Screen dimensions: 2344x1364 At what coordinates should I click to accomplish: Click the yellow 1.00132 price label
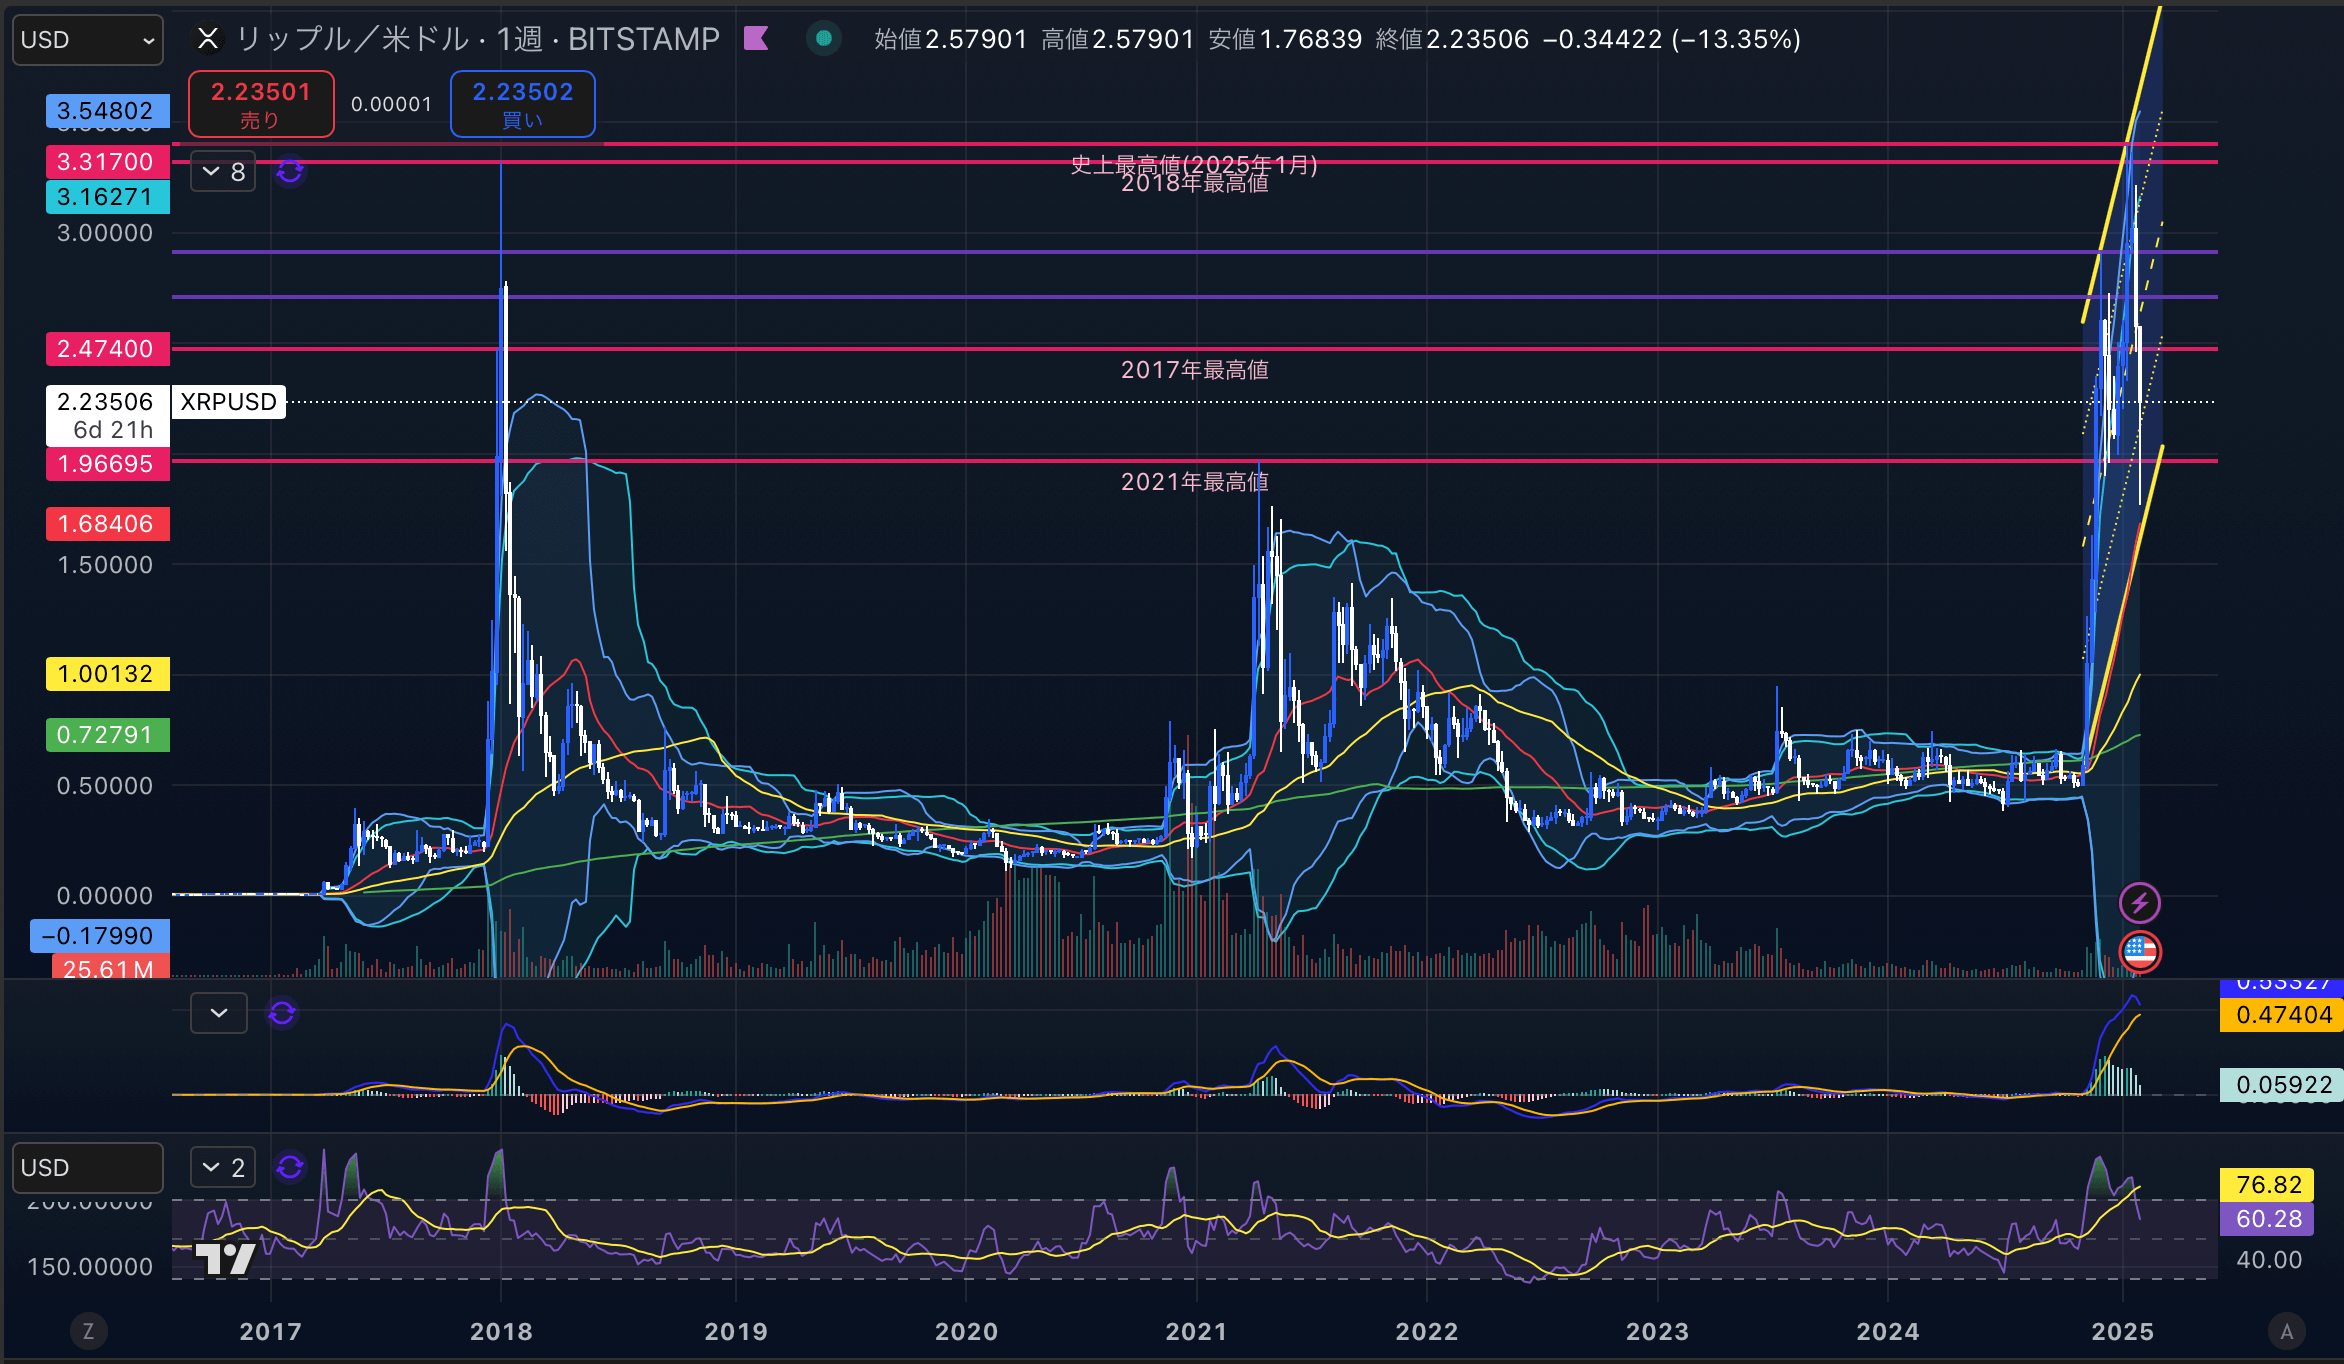(x=108, y=674)
